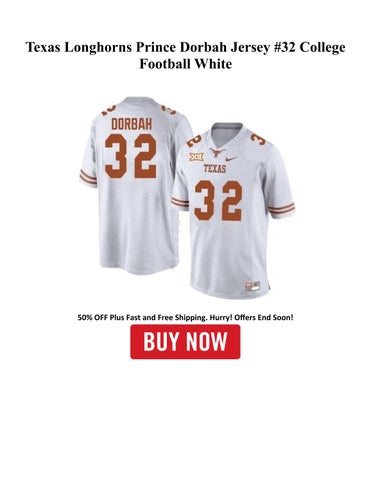The height and width of the screenshot is (480, 371).
Task: Click the large 32 on the back jersey
Action: pos(130,156)
